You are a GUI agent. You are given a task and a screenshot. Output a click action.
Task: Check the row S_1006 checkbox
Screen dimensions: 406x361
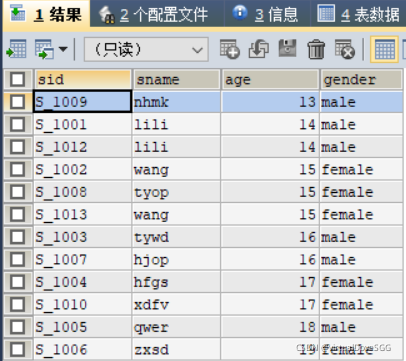point(17,350)
